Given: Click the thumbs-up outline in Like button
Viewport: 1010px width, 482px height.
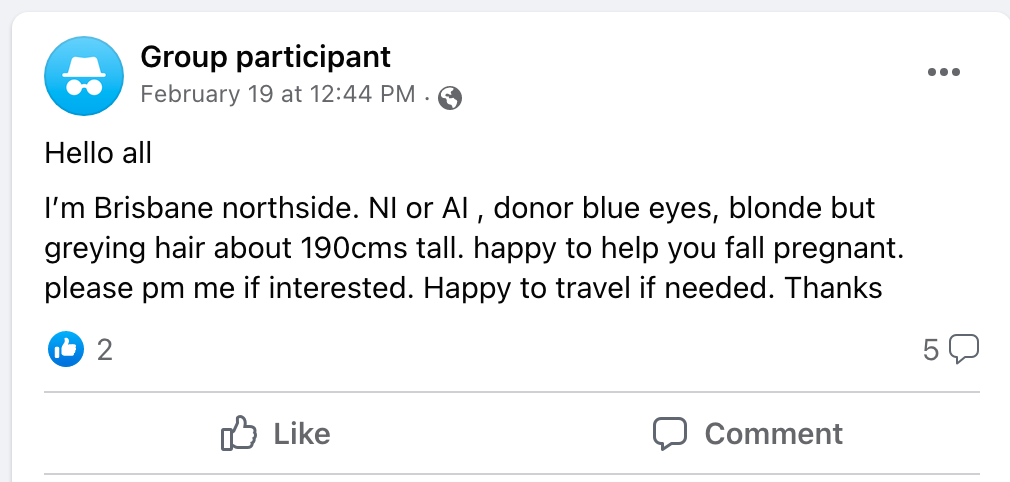Looking at the screenshot, I should point(239,432).
